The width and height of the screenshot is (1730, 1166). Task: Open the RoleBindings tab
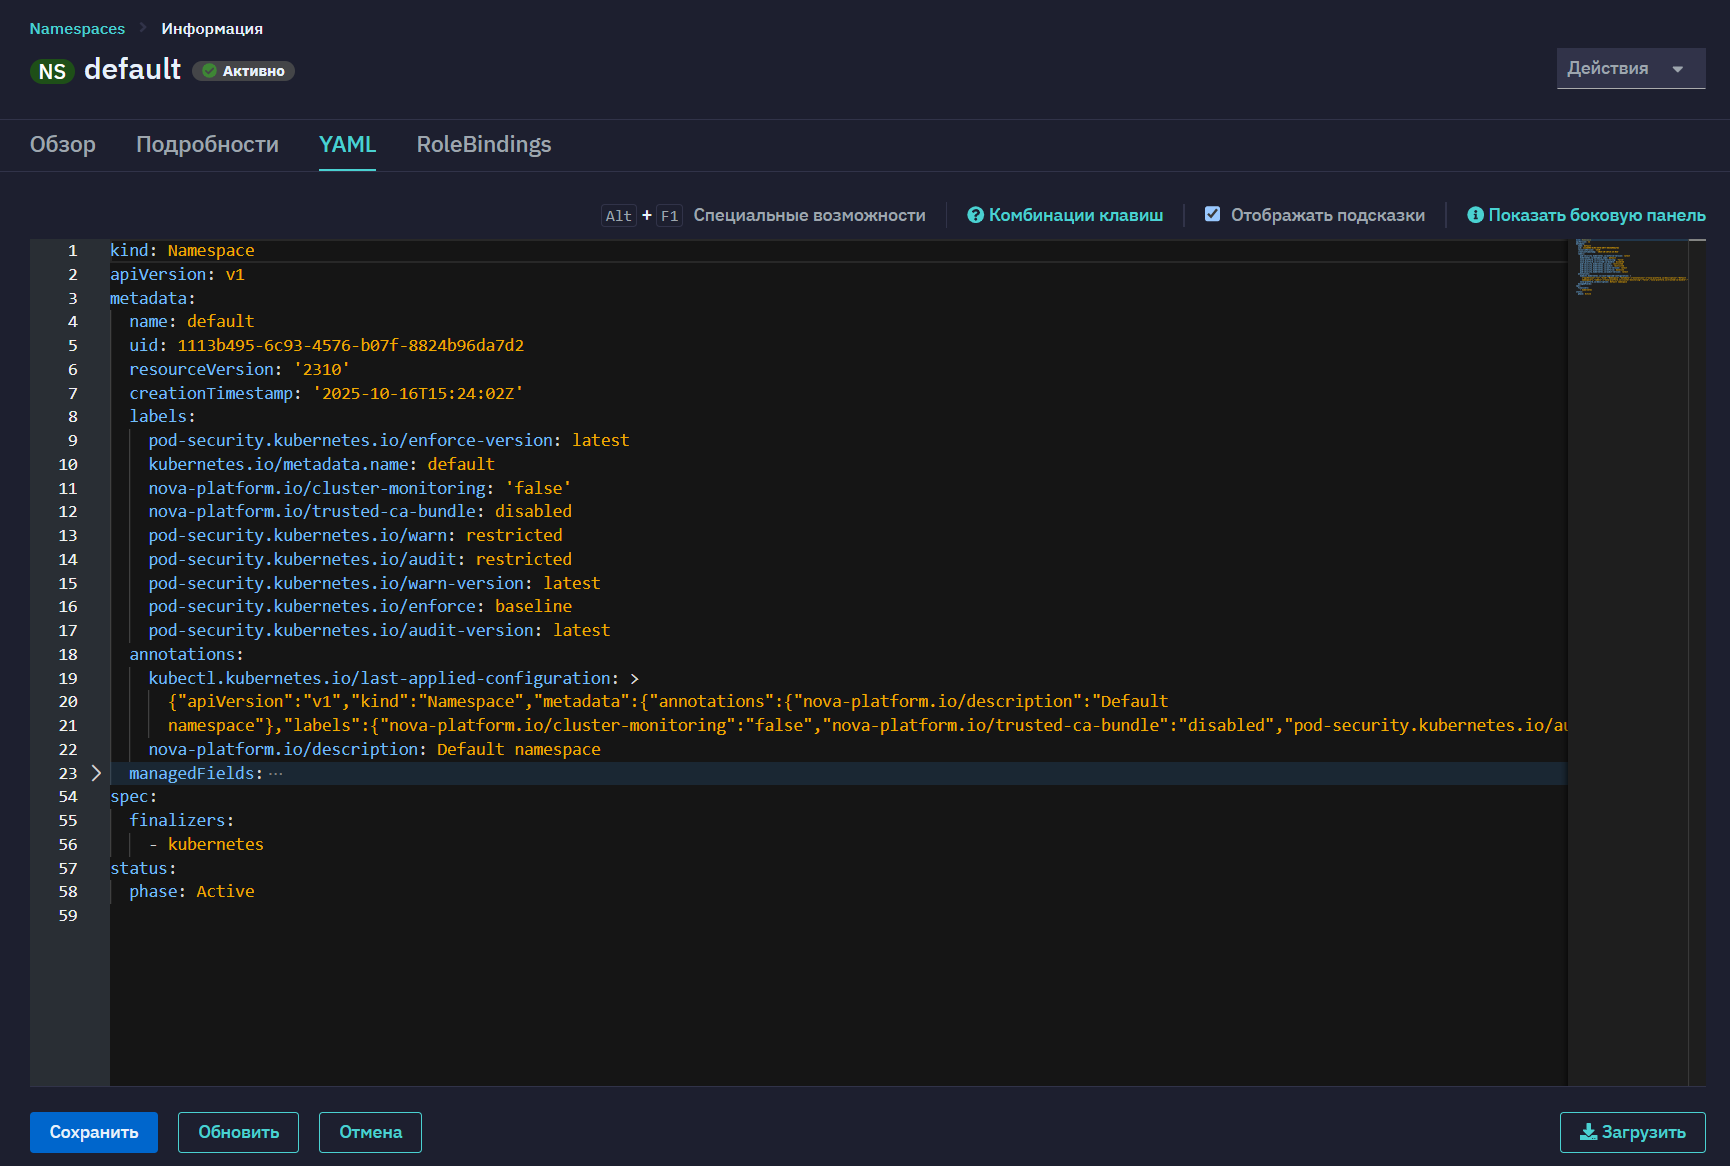pyautogui.click(x=484, y=144)
